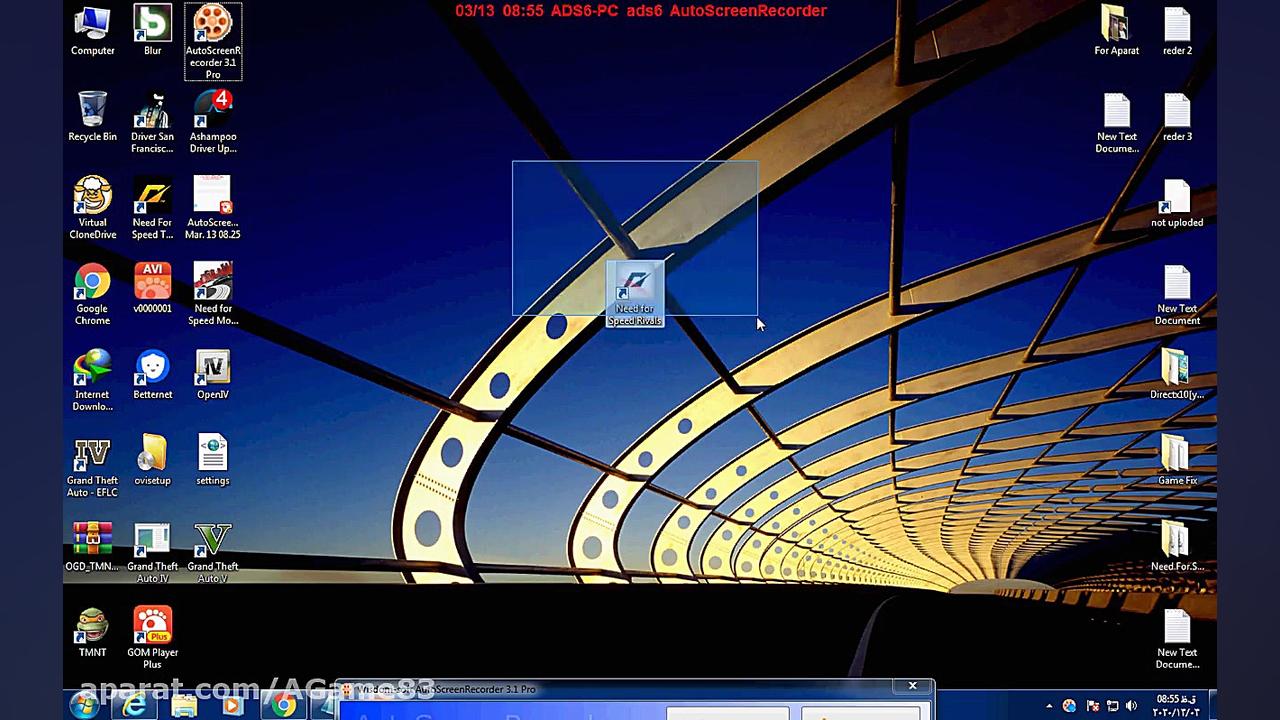1280x720 pixels.
Task: Select the Directx10 folder
Action: pos(1177,374)
